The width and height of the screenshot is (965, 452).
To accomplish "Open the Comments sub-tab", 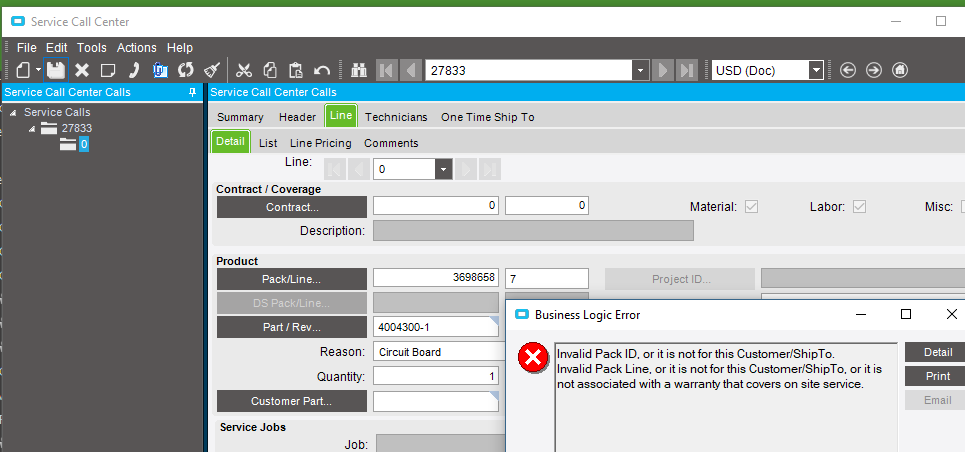I will coord(391,143).
